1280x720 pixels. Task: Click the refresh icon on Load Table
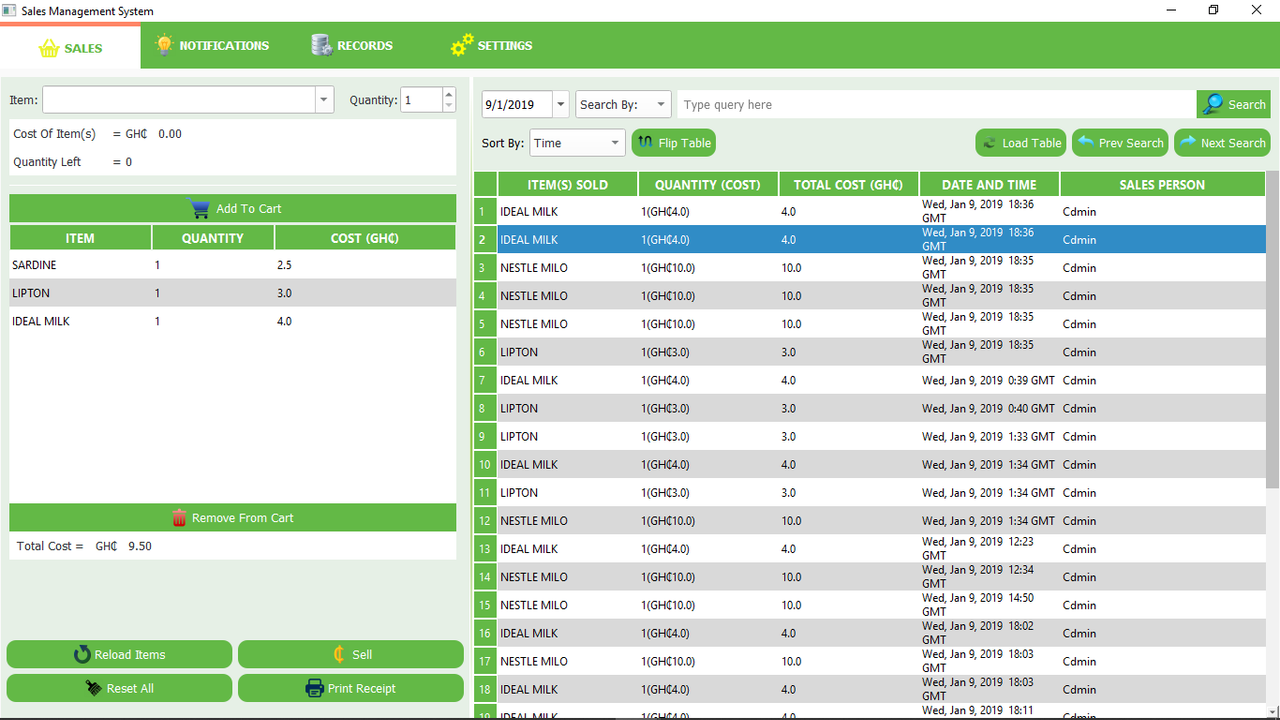tap(989, 143)
